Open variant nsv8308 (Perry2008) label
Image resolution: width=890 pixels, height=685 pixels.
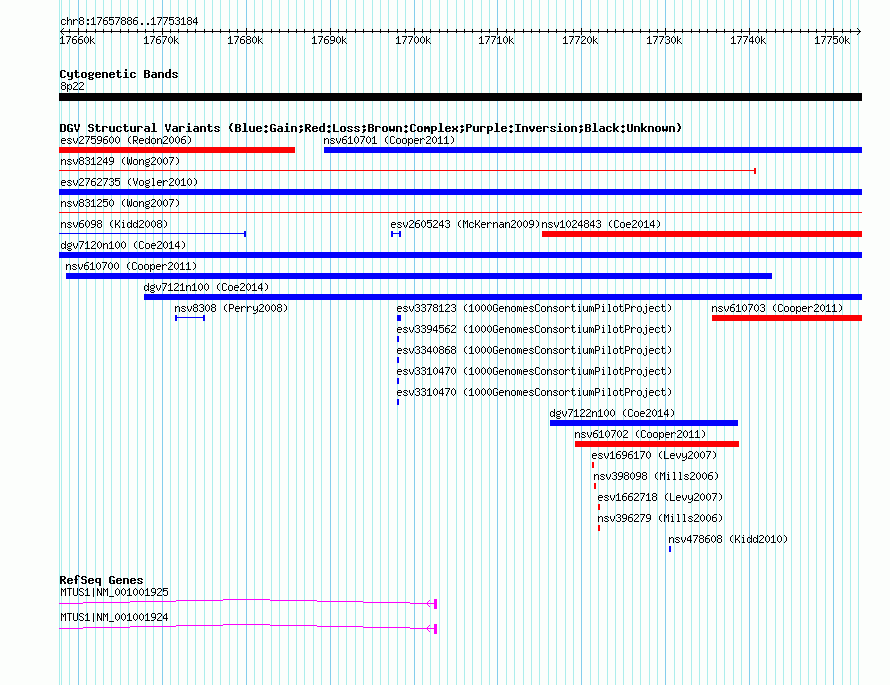coord(231,308)
